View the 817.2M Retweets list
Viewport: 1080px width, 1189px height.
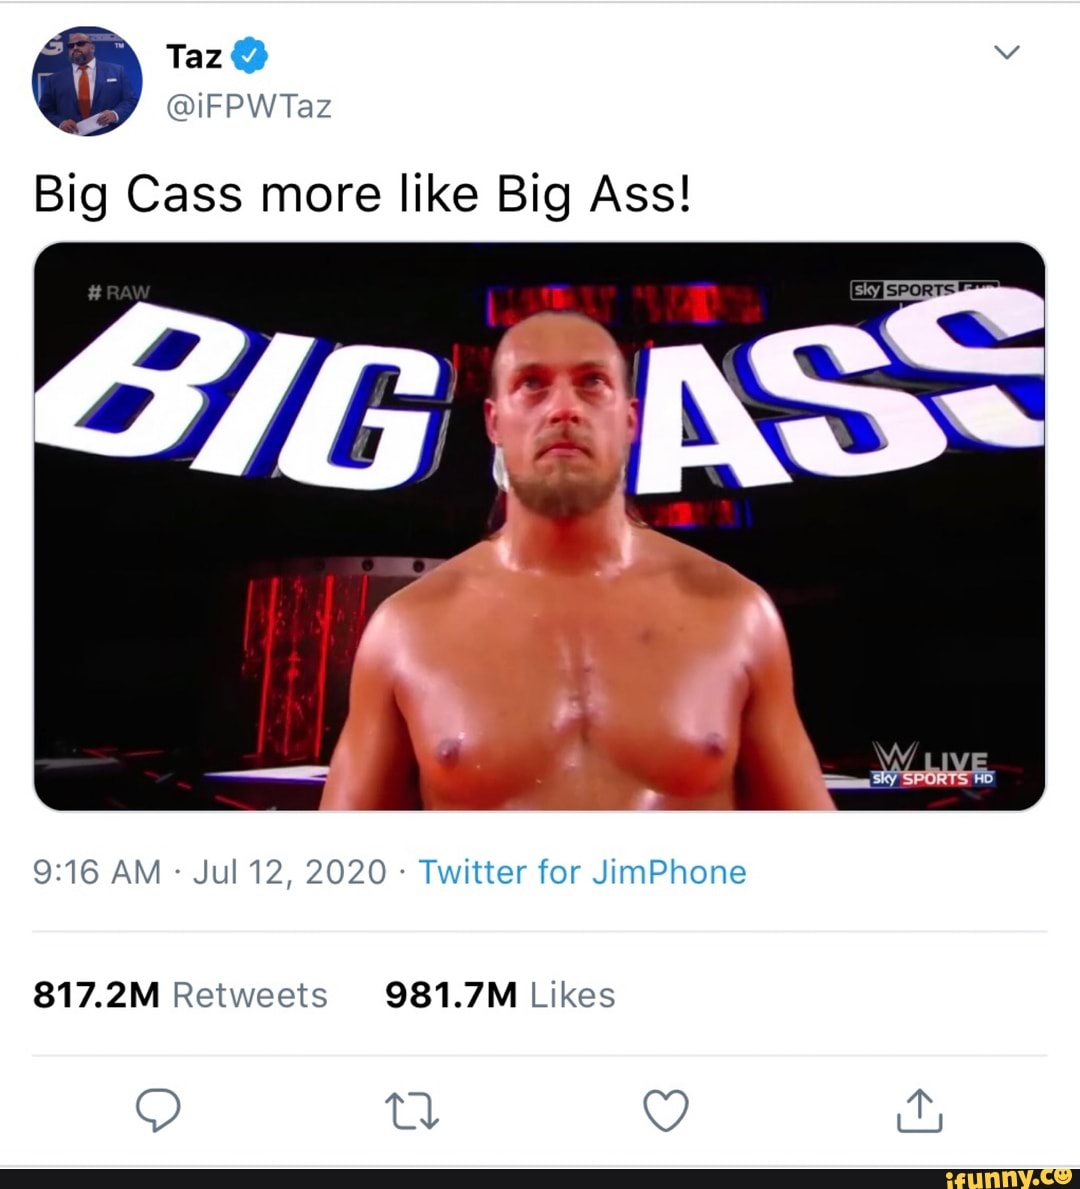180,995
